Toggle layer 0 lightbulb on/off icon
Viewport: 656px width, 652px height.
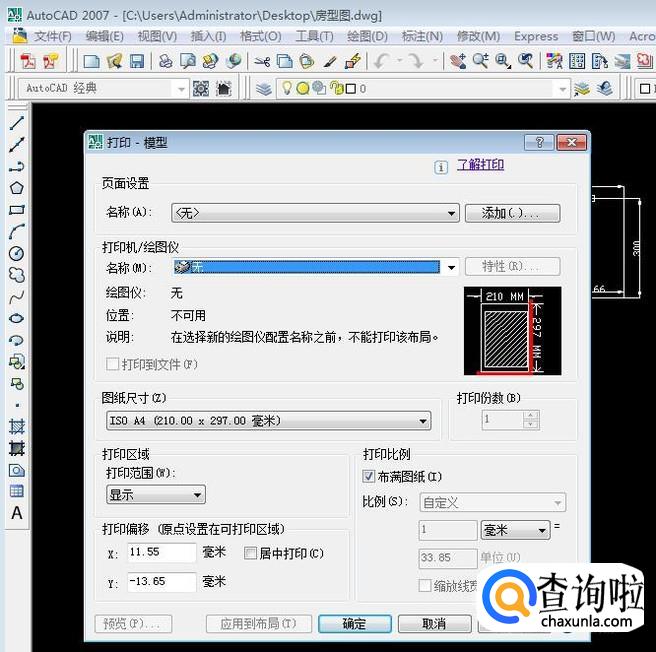(x=287, y=88)
